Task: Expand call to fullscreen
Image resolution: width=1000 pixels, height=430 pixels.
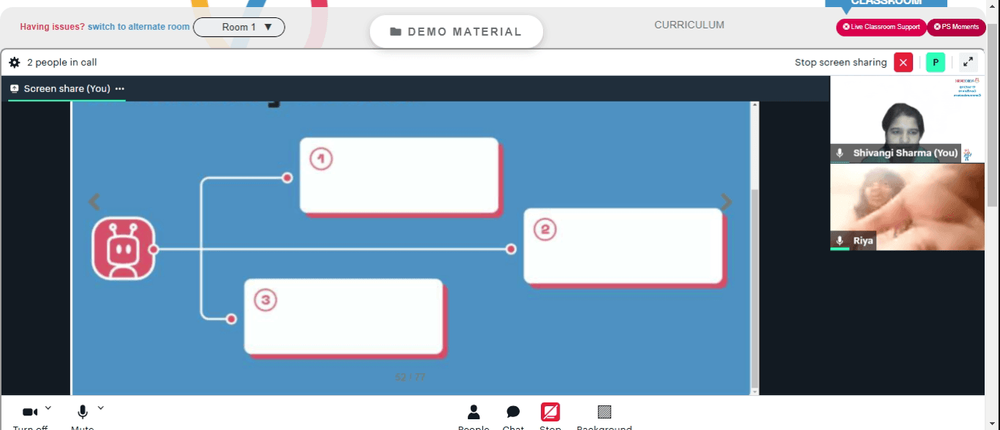Action: pyautogui.click(x=968, y=63)
